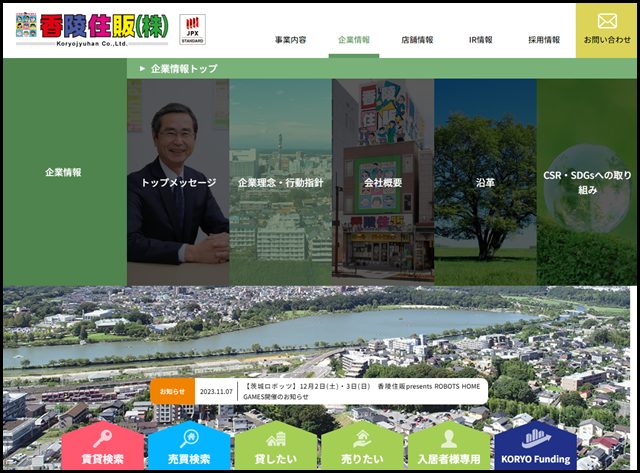
Task: Open the ROBOTS HOME GAMES news item
Action: [x=362, y=391]
